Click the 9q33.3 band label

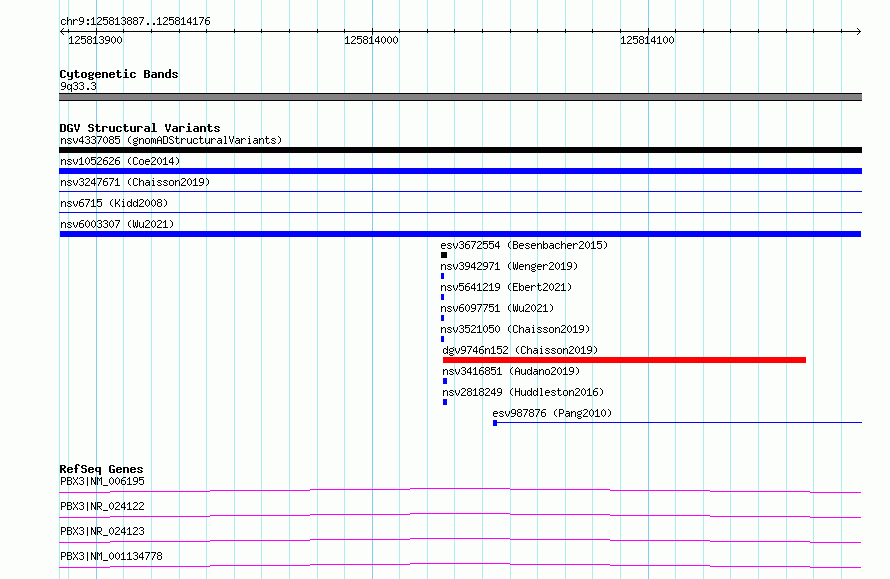(78, 86)
